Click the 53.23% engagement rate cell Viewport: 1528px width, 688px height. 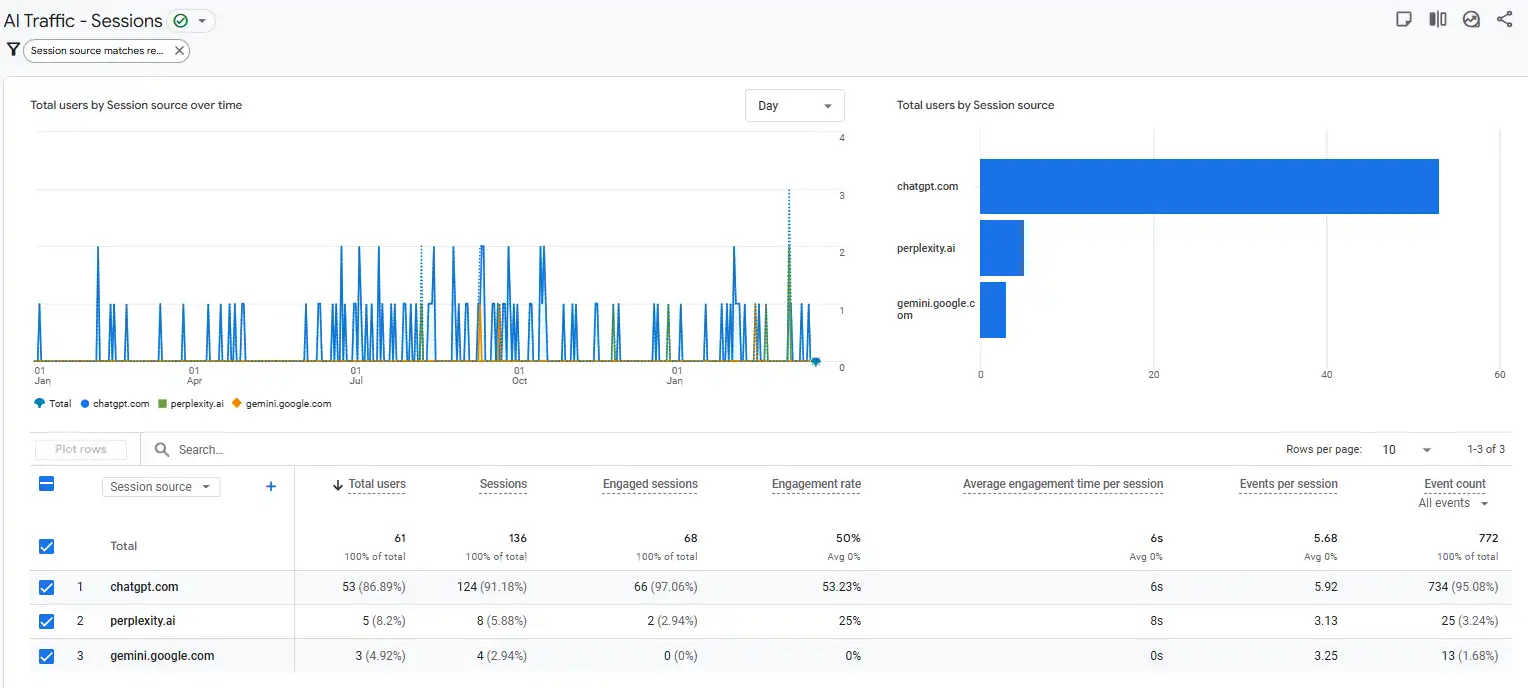coord(842,587)
